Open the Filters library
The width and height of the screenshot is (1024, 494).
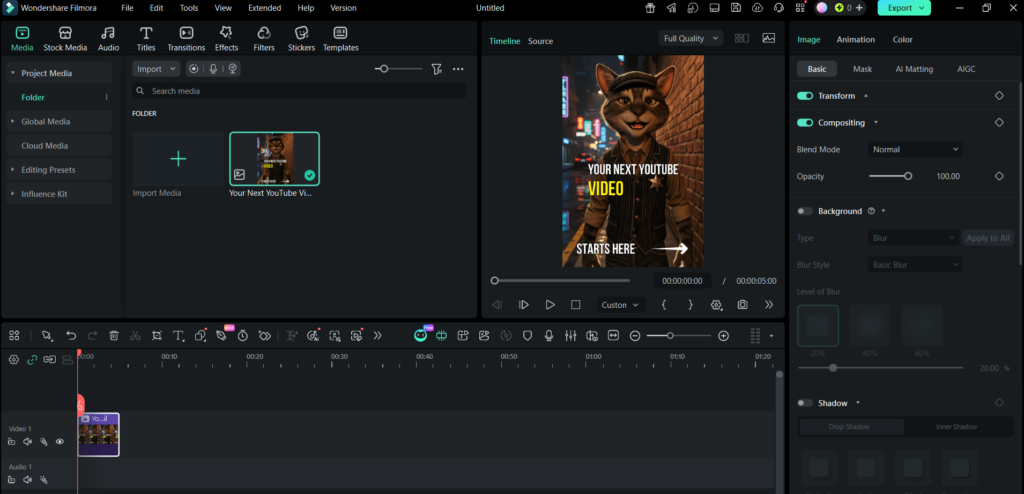tap(264, 39)
